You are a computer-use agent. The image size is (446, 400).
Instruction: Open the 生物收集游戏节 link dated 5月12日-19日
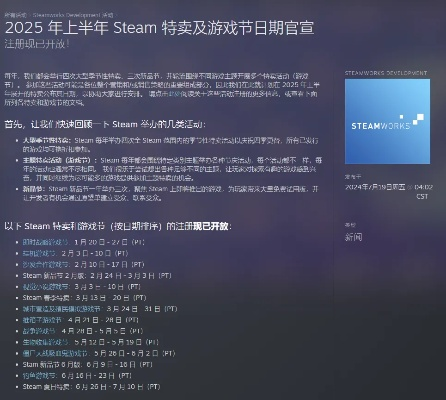pos(46,342)
